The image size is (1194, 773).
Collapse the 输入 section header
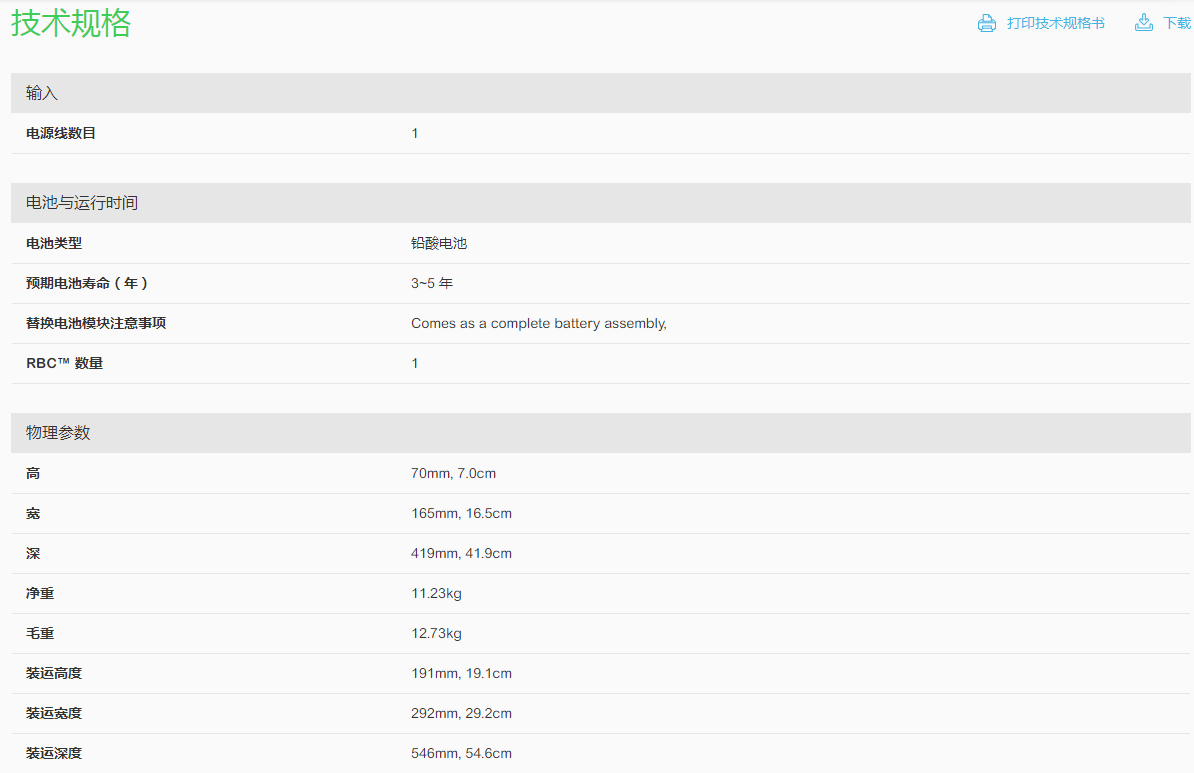pyautogui.click(x=42, y=93)
